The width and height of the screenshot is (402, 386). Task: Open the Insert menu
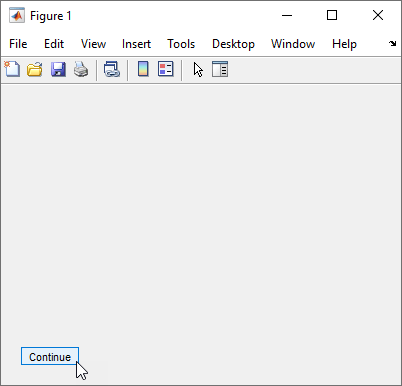136,44
